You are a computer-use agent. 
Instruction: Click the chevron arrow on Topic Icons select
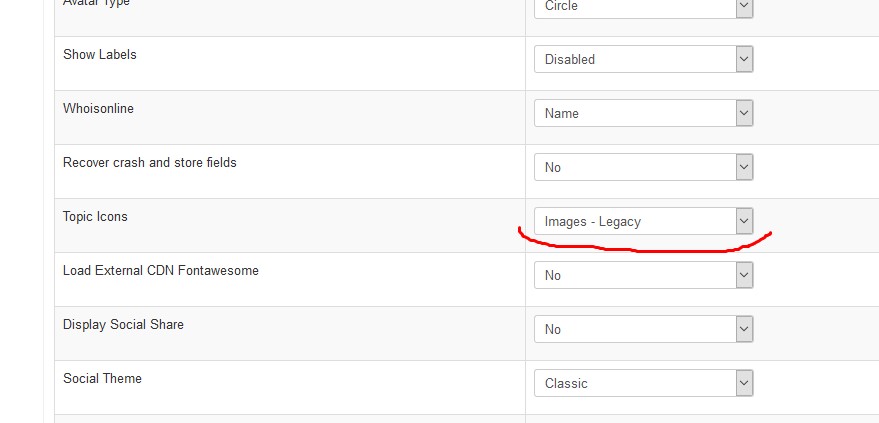743,221
